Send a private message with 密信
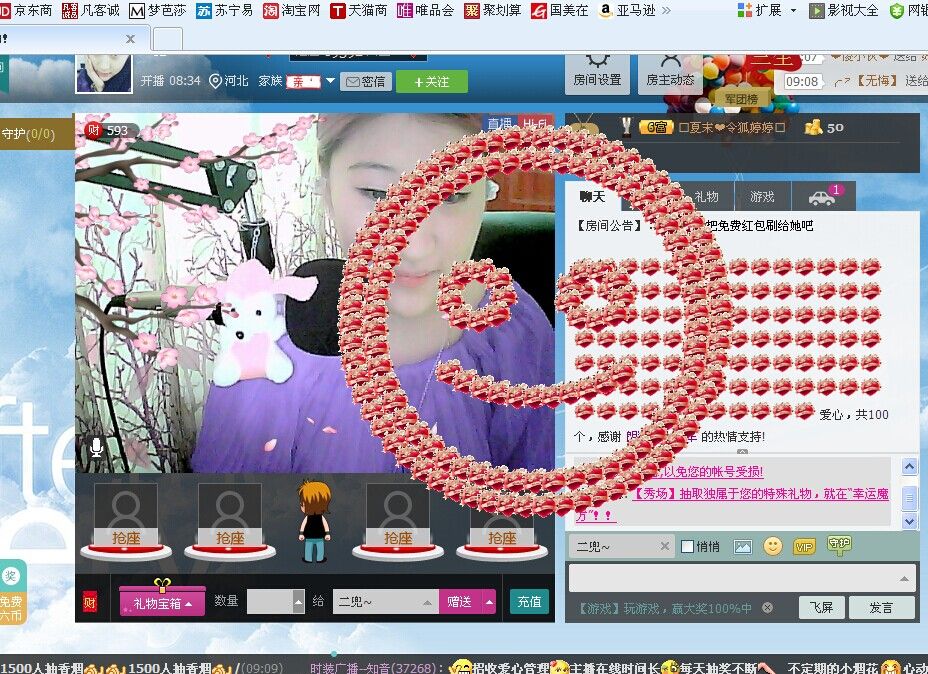Image resolution: width=928 pixels, height=674 pixels. (x=366, y=82)
